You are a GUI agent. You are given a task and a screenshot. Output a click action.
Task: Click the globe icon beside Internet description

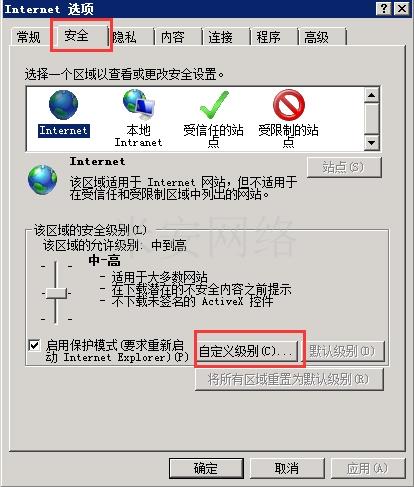(42, 179)
